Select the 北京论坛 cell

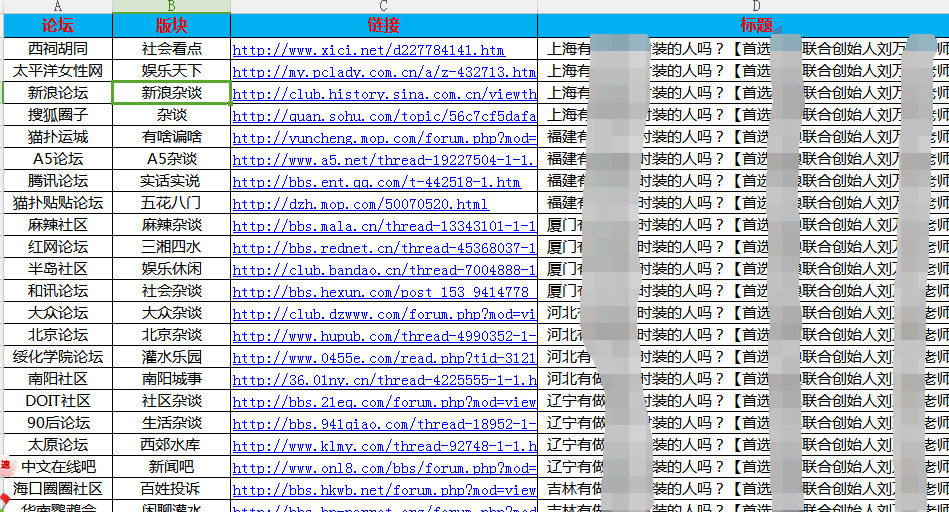57,335
